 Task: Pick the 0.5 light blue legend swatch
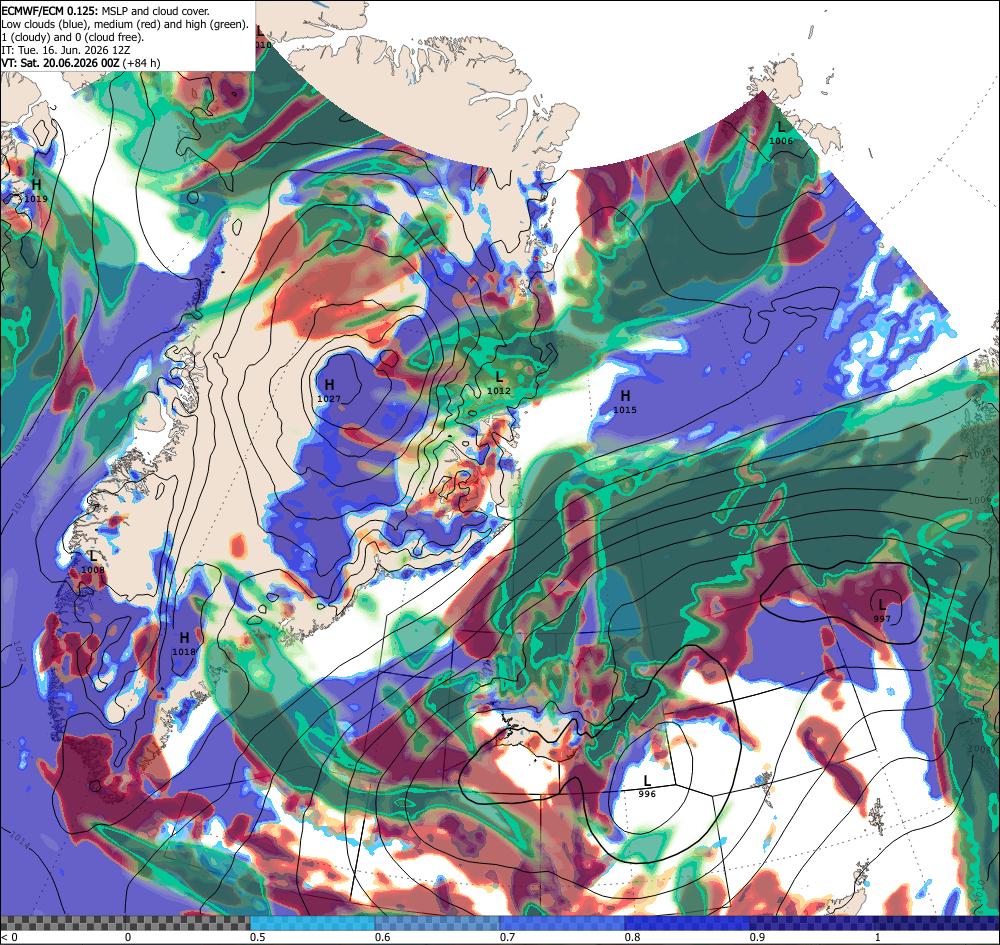pyautogui.click(x=312, y=923)
